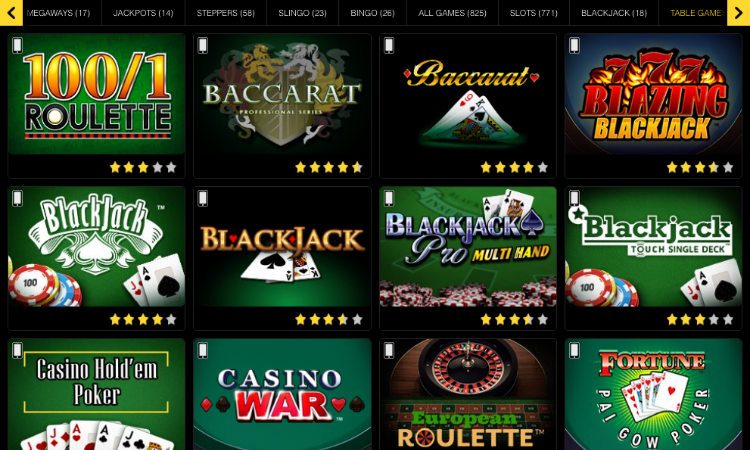Switch to the Slingo (23) tab
Screen dimensions: 750x450
coord(302,13)
